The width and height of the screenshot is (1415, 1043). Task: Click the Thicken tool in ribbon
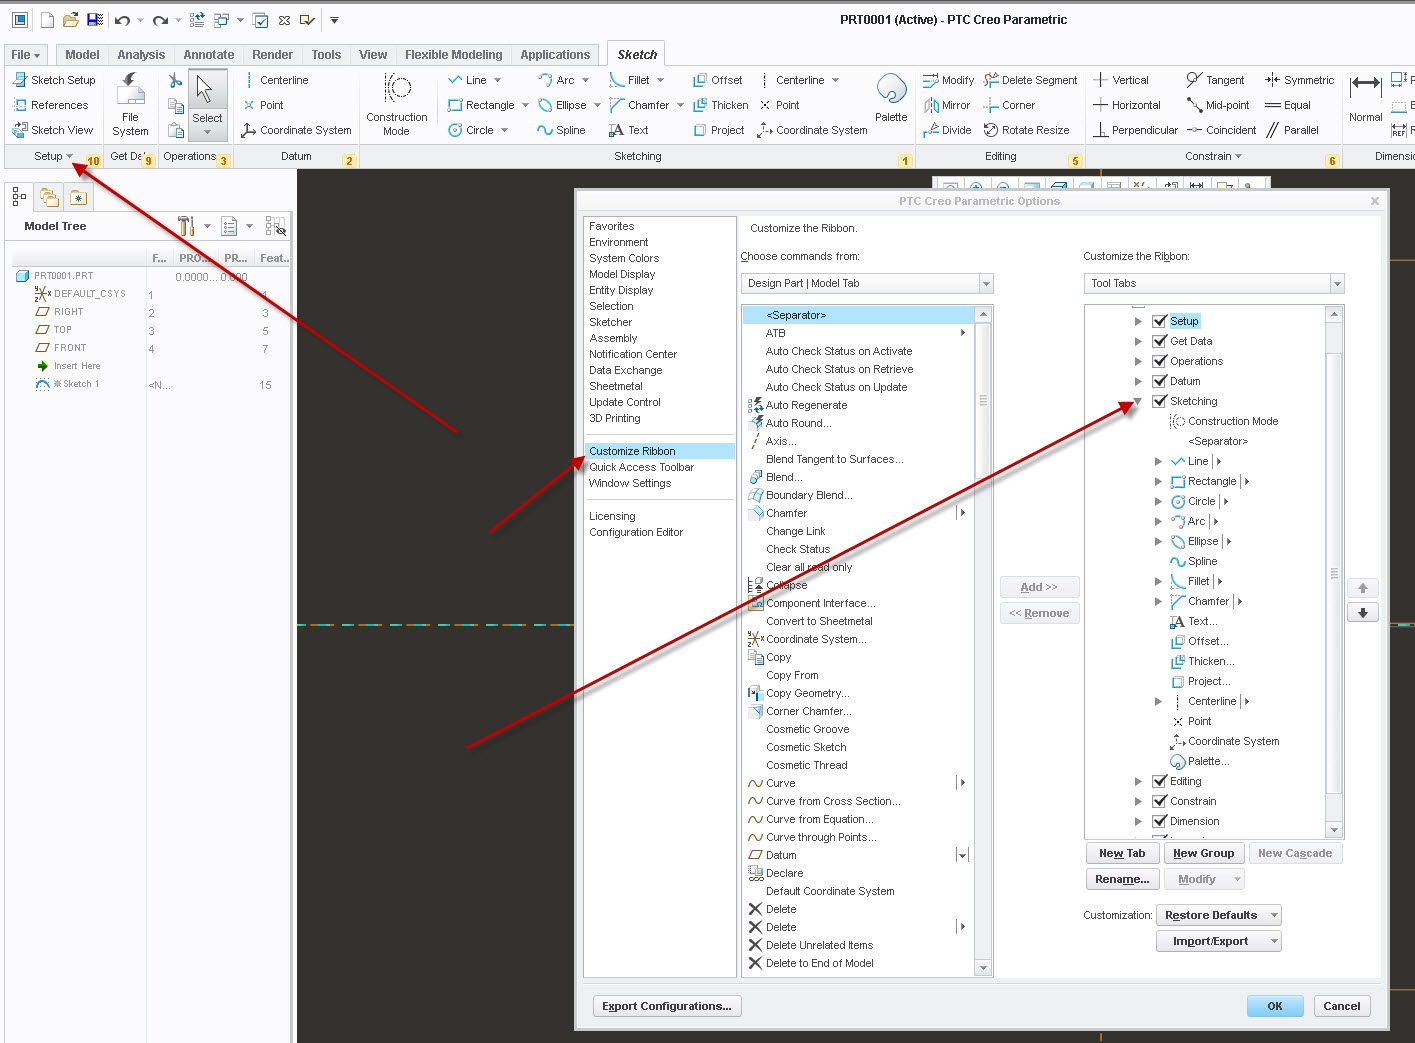(x=720, y=105)
